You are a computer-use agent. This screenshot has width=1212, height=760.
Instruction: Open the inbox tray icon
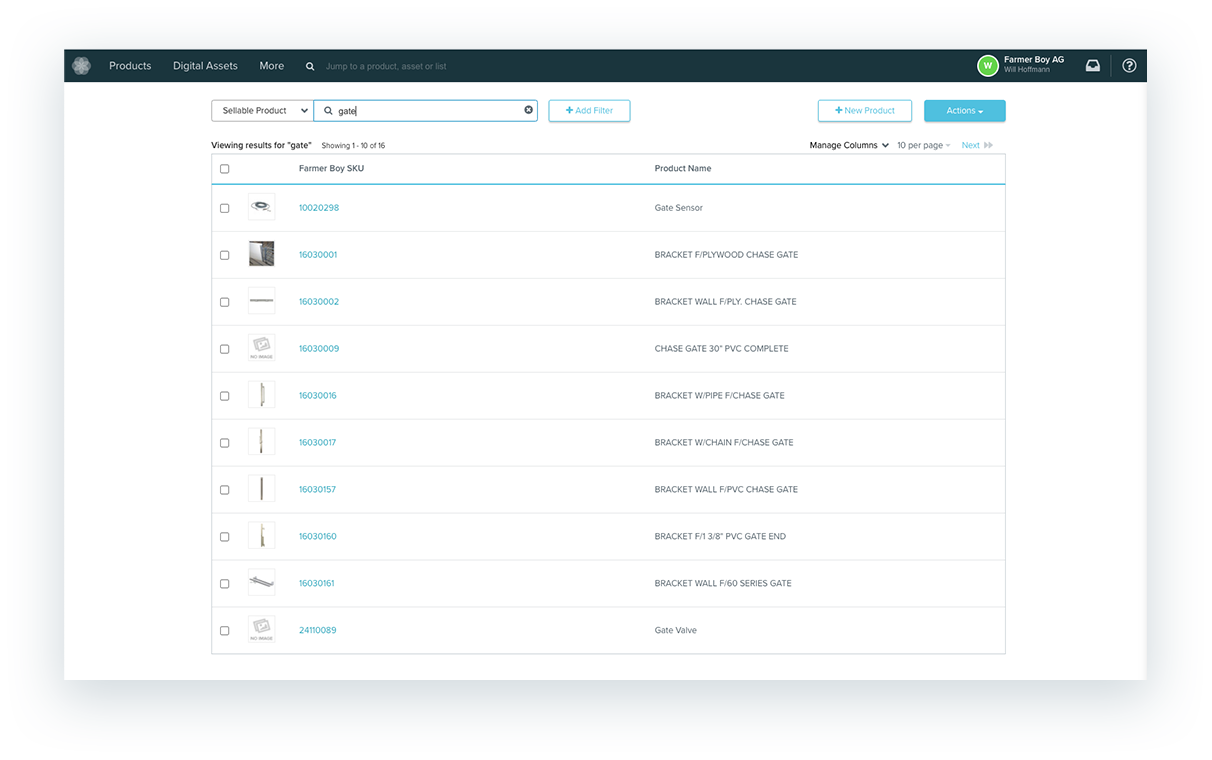pos(1093,66)
